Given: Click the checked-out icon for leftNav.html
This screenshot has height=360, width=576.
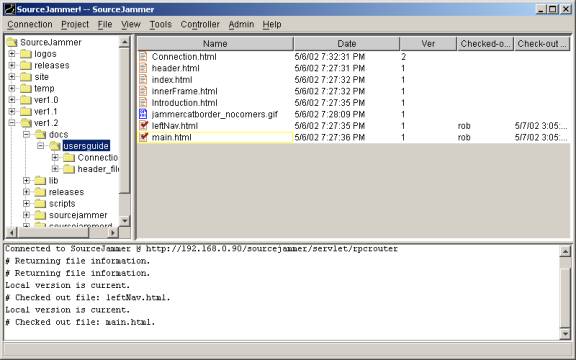Looking at the screenshot, I should click(143, 126).
